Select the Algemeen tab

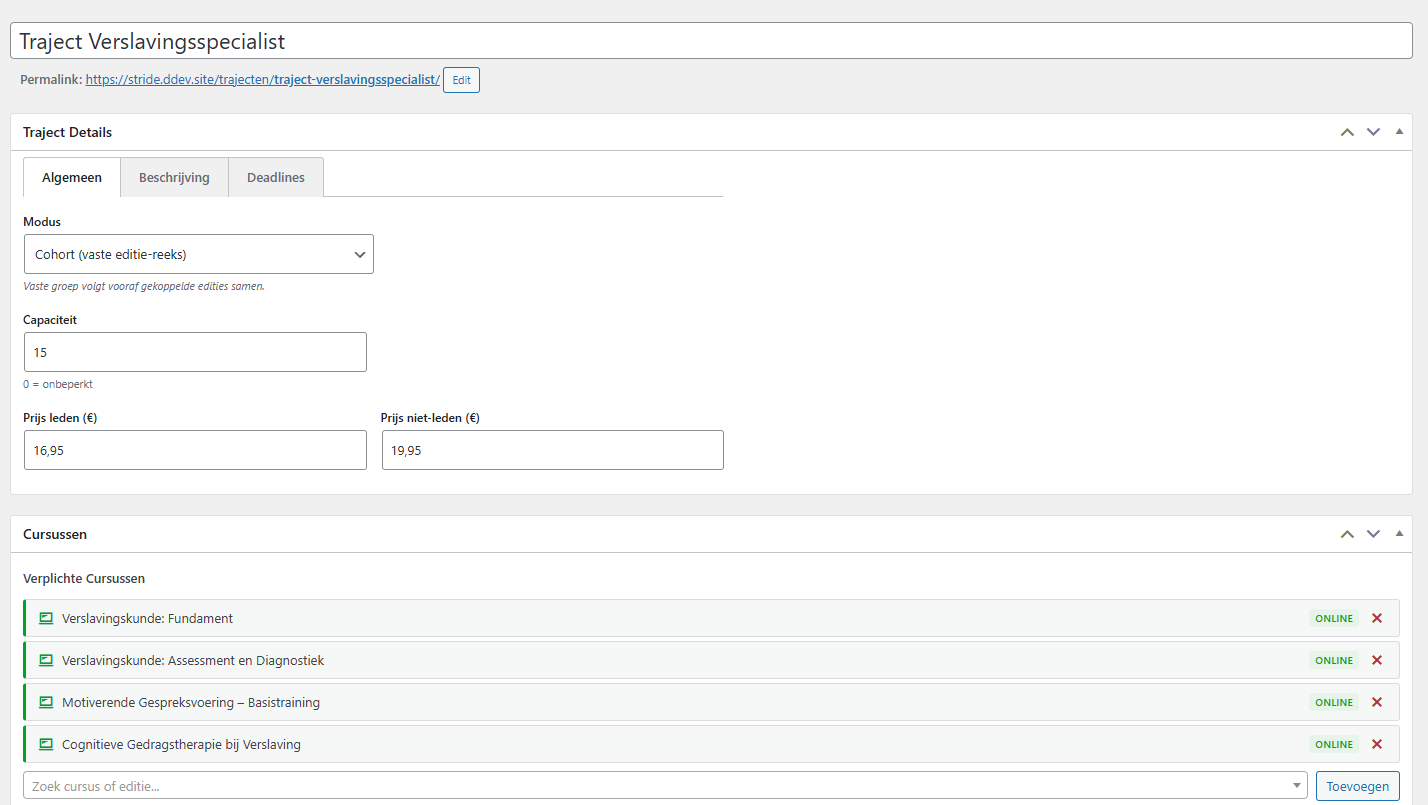coord(72,177)
